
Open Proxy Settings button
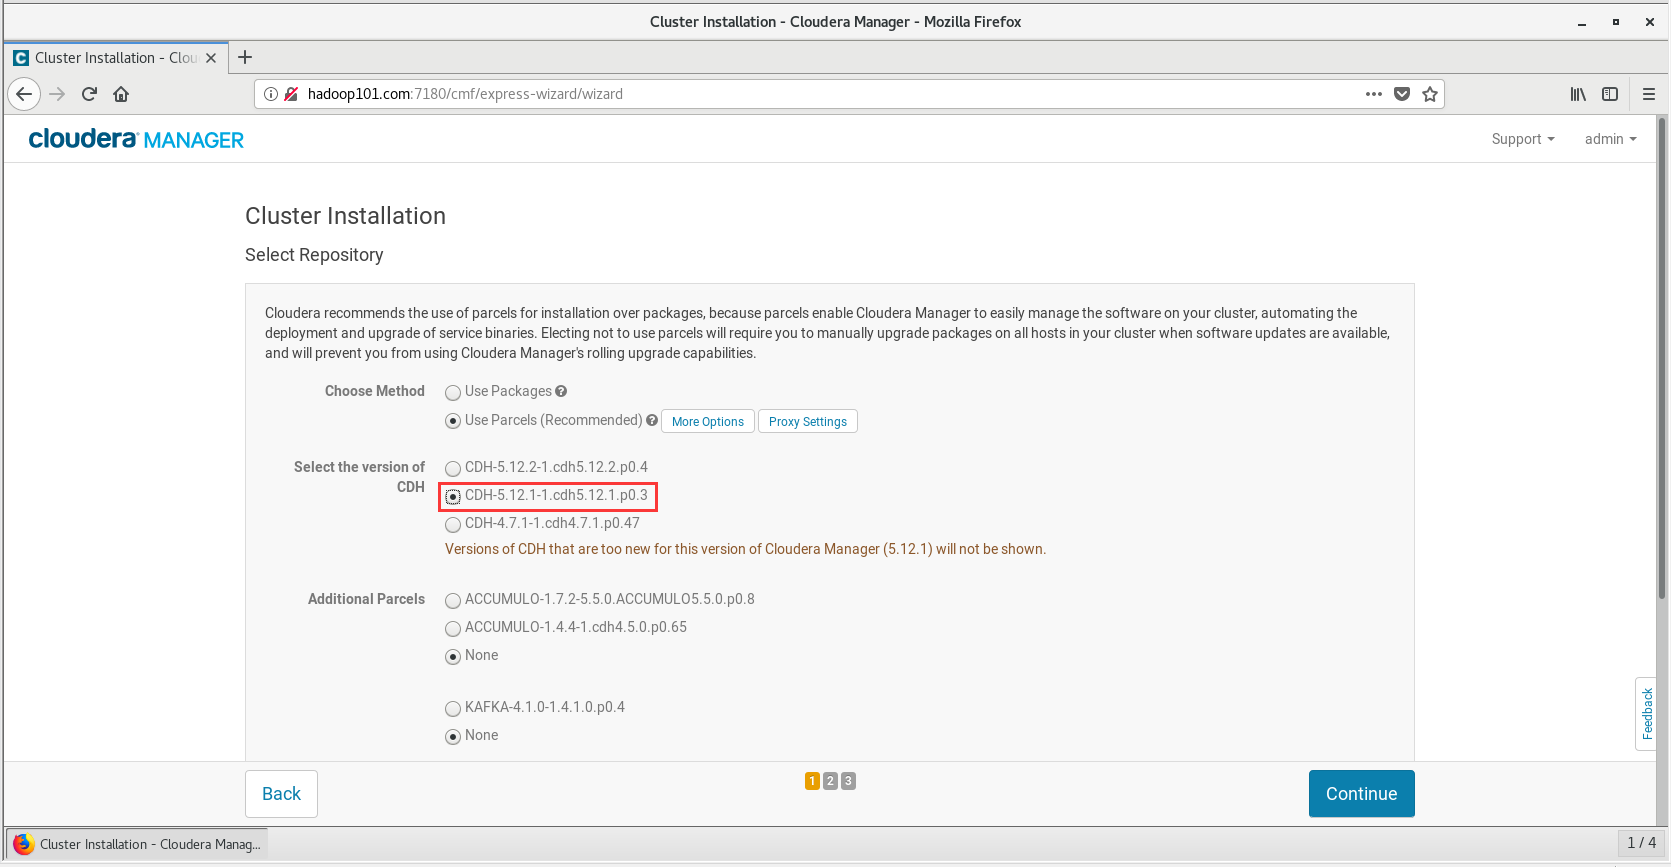808,421
